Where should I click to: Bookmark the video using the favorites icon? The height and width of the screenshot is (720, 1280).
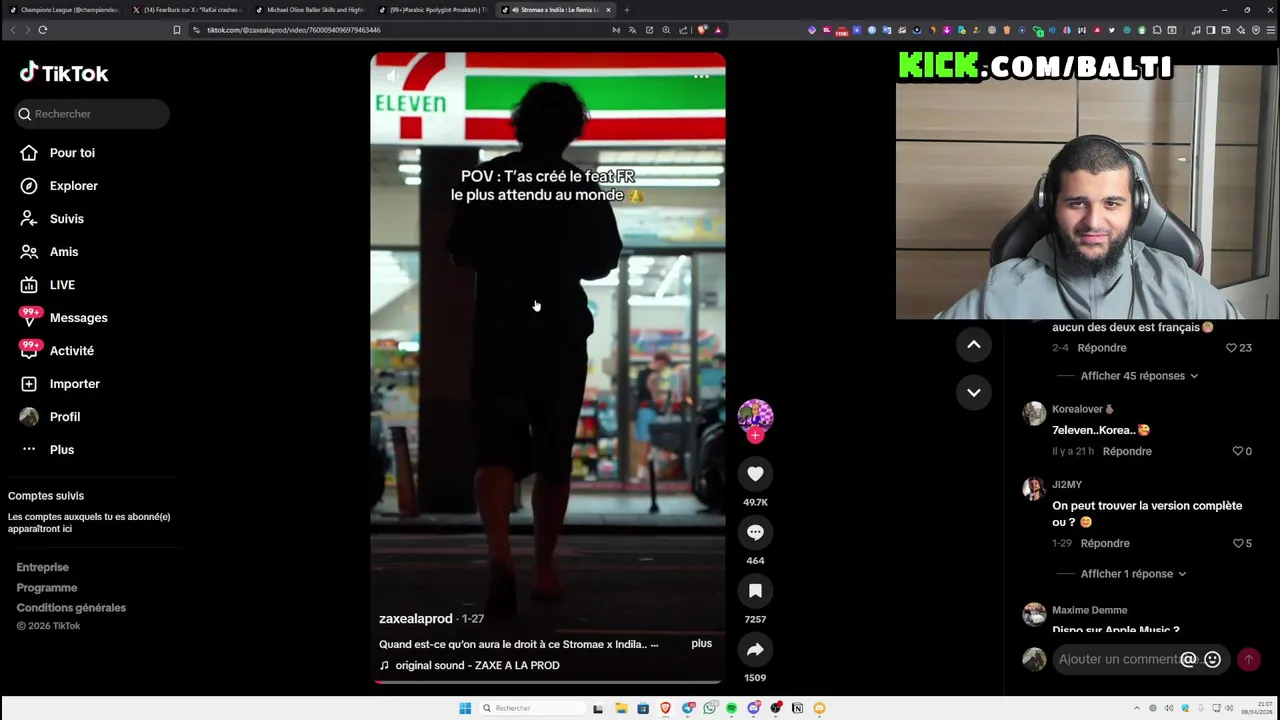[x=755, y=591]
